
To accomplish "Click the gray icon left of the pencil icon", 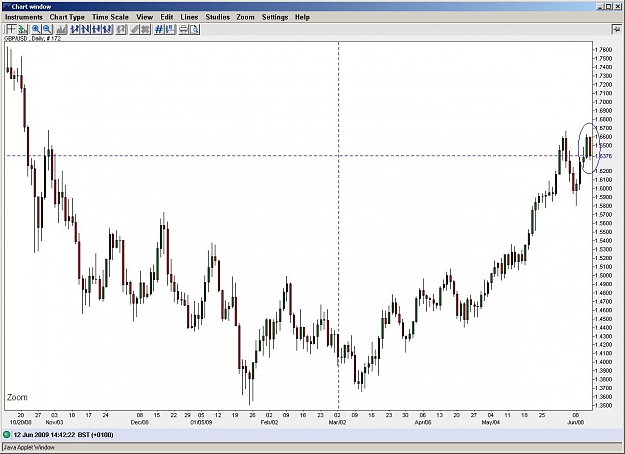I will click(121, 29).
